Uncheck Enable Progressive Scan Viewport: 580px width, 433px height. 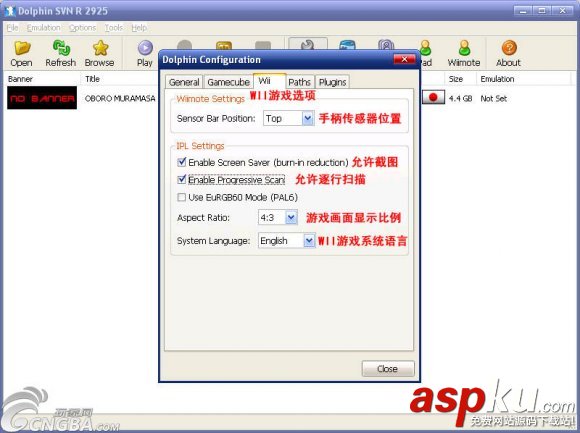182,179
